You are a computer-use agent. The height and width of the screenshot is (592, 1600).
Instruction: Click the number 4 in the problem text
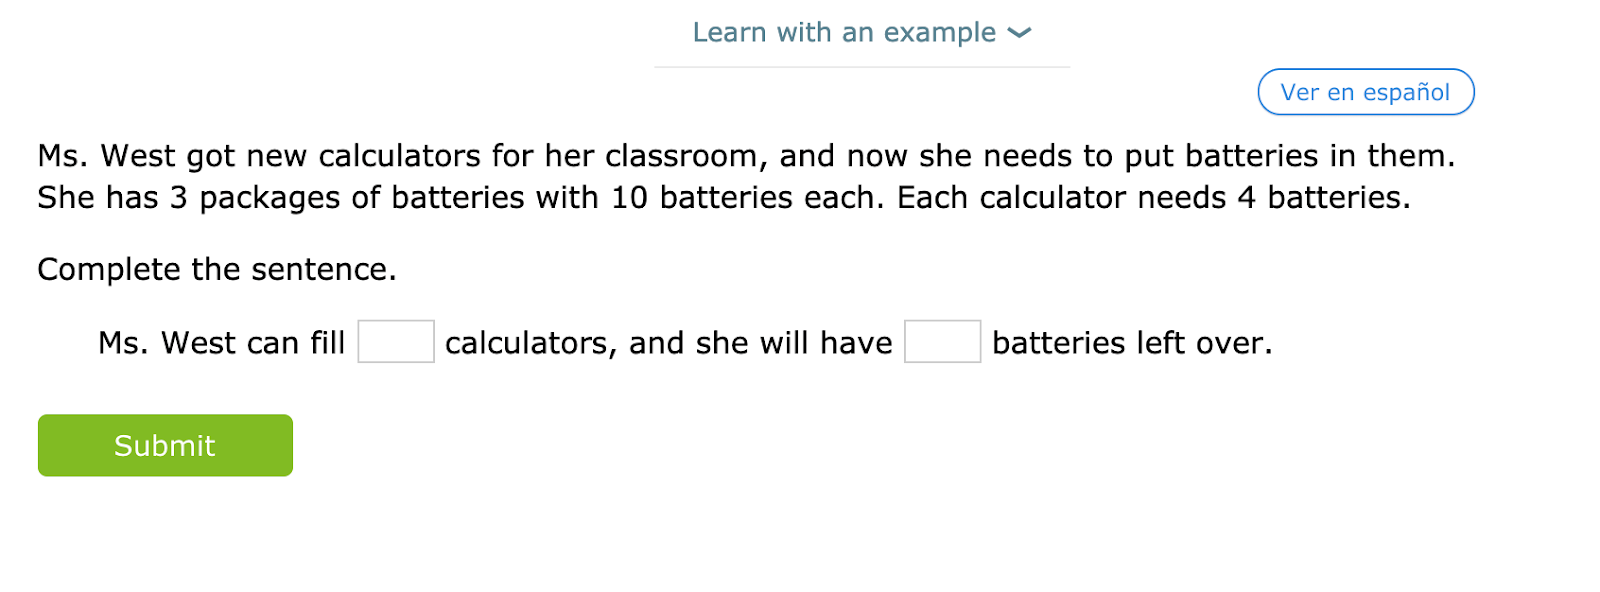(x=1246, y=198)
